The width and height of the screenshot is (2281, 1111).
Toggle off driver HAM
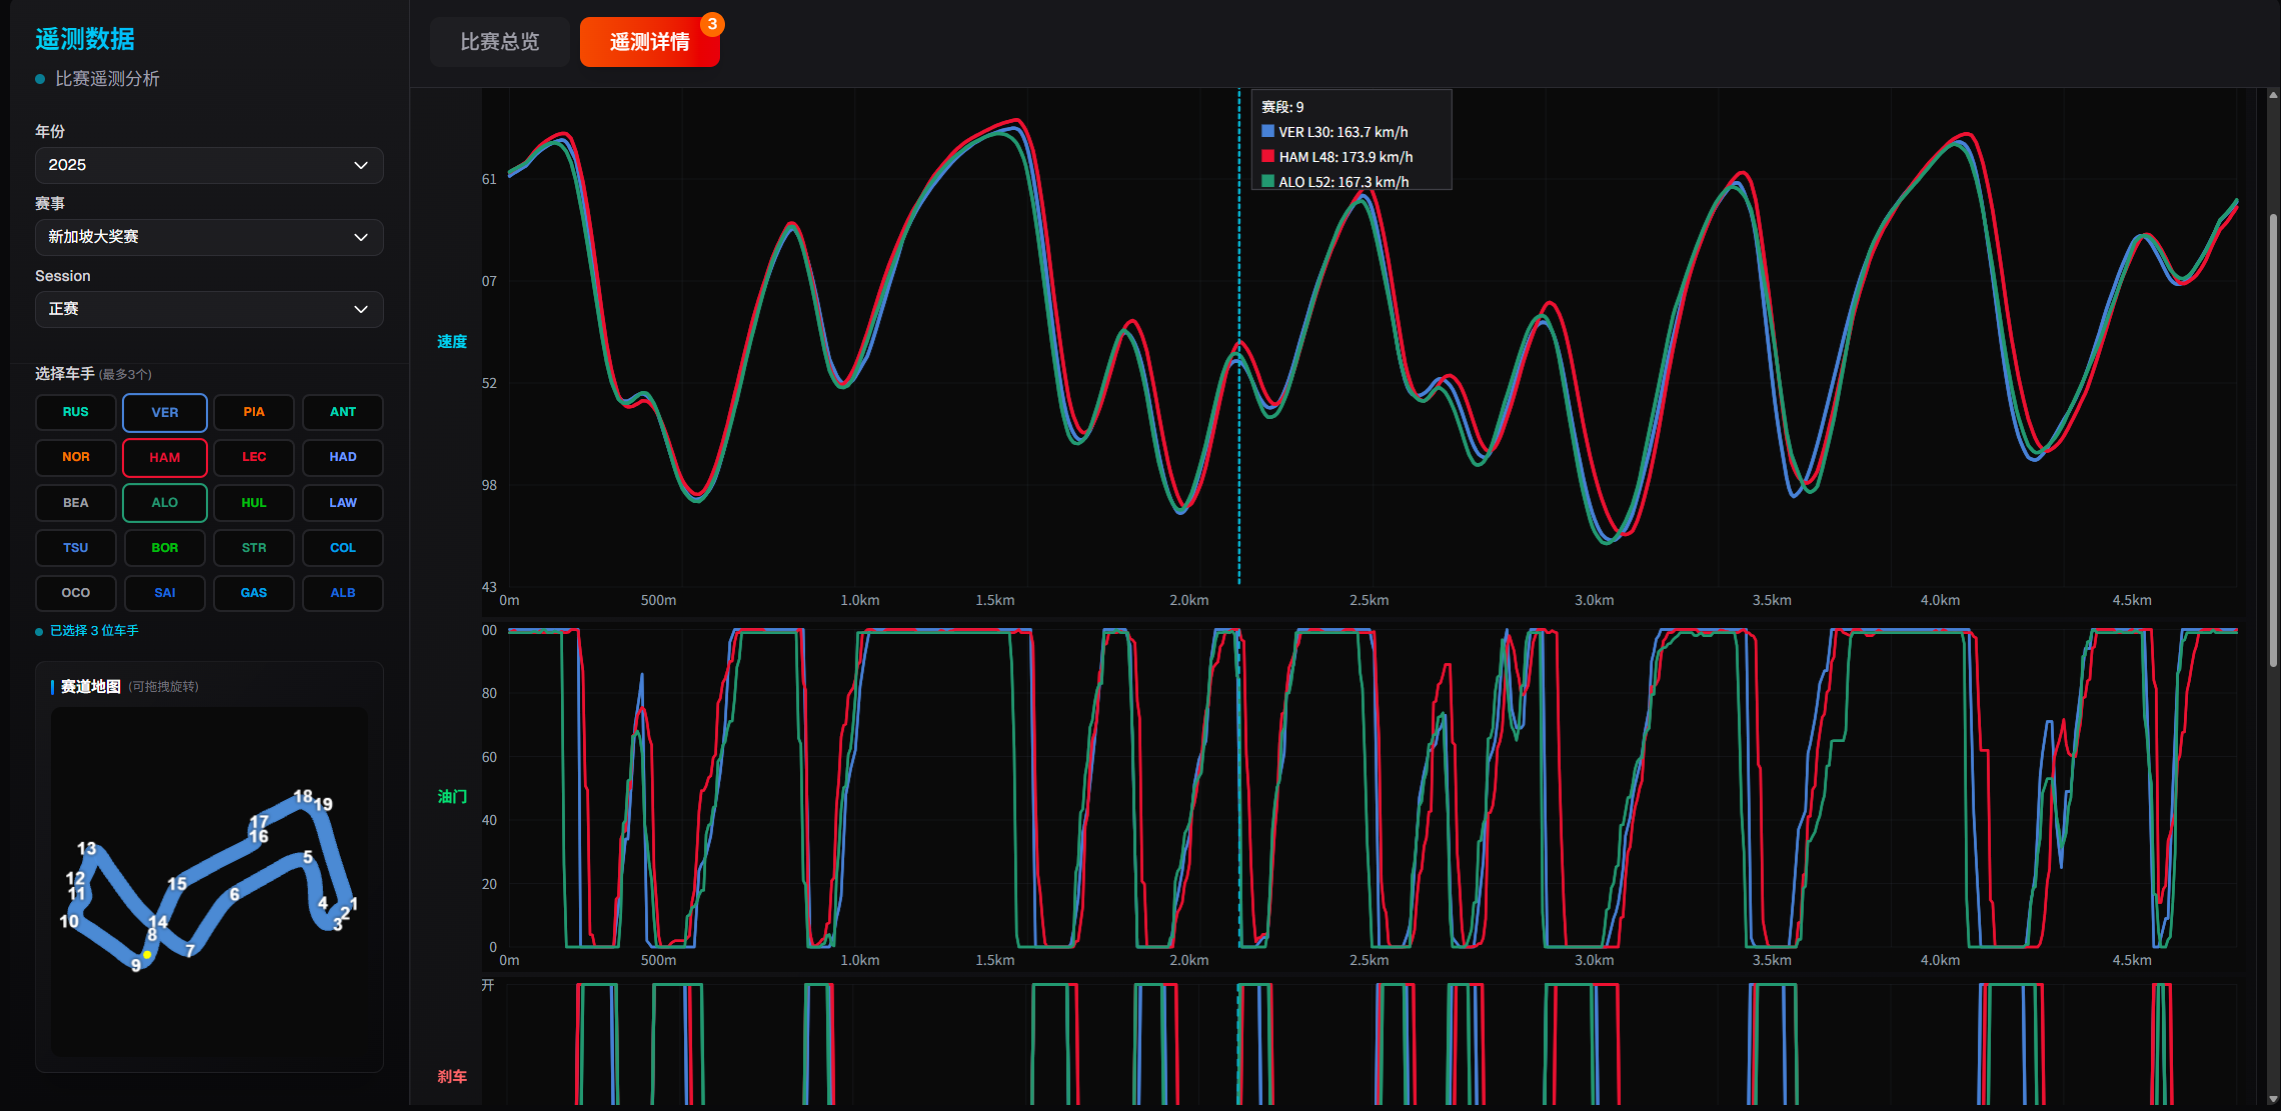(164, 457)
